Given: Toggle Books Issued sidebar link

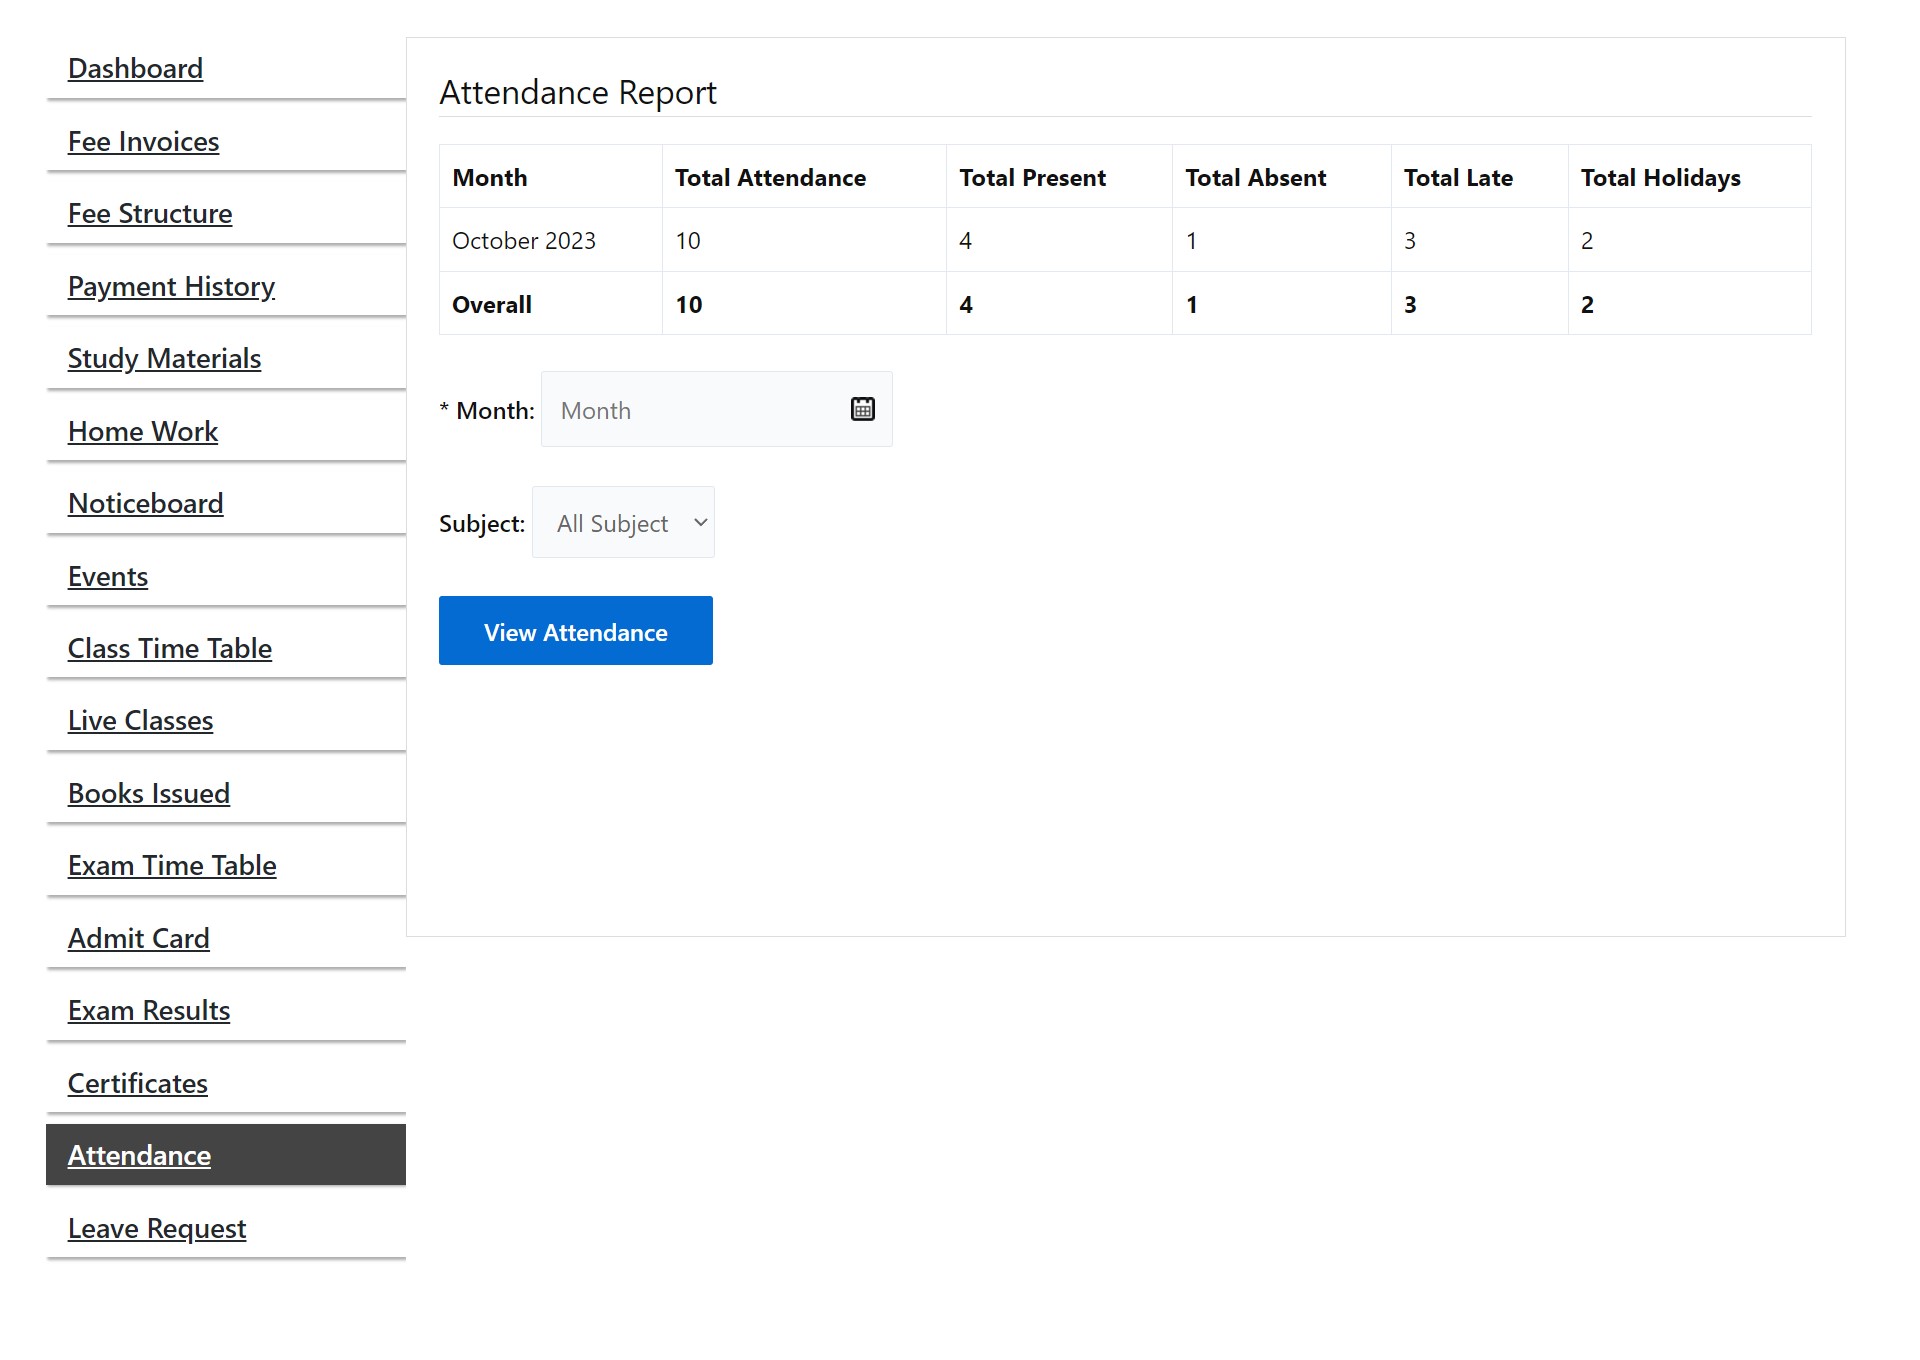Looking at the screenshot, I should [x=147, y=792].
